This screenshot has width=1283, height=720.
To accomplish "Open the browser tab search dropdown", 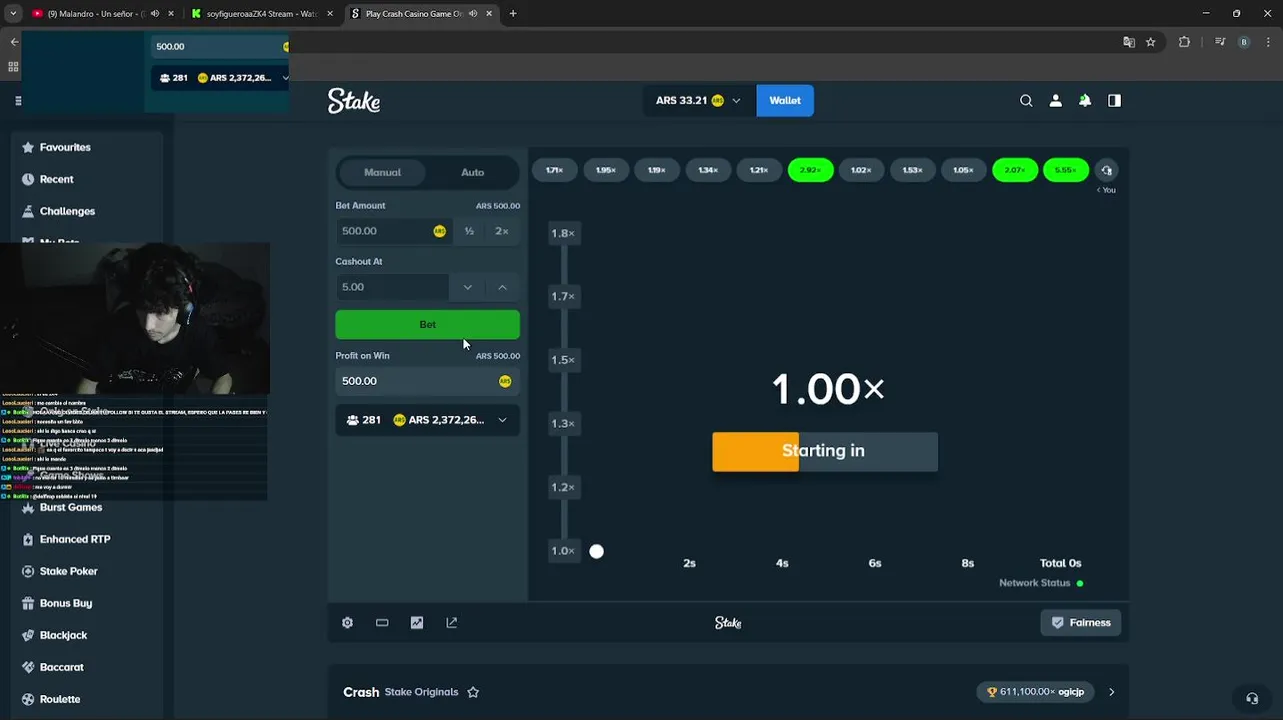I will tap(13, 14).
